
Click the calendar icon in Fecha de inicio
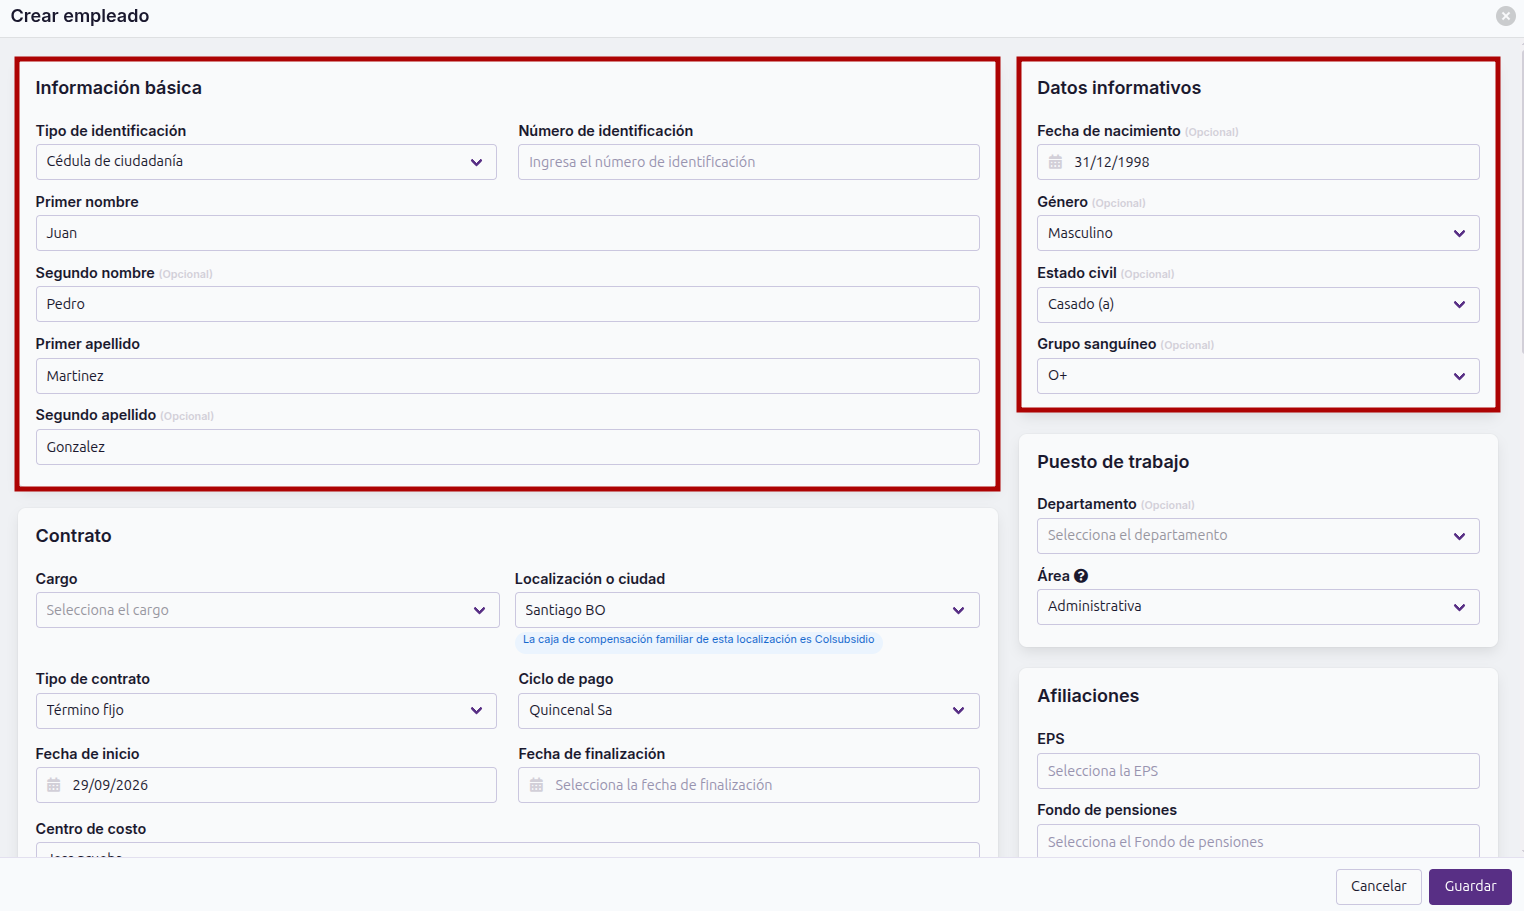[54, 785]
